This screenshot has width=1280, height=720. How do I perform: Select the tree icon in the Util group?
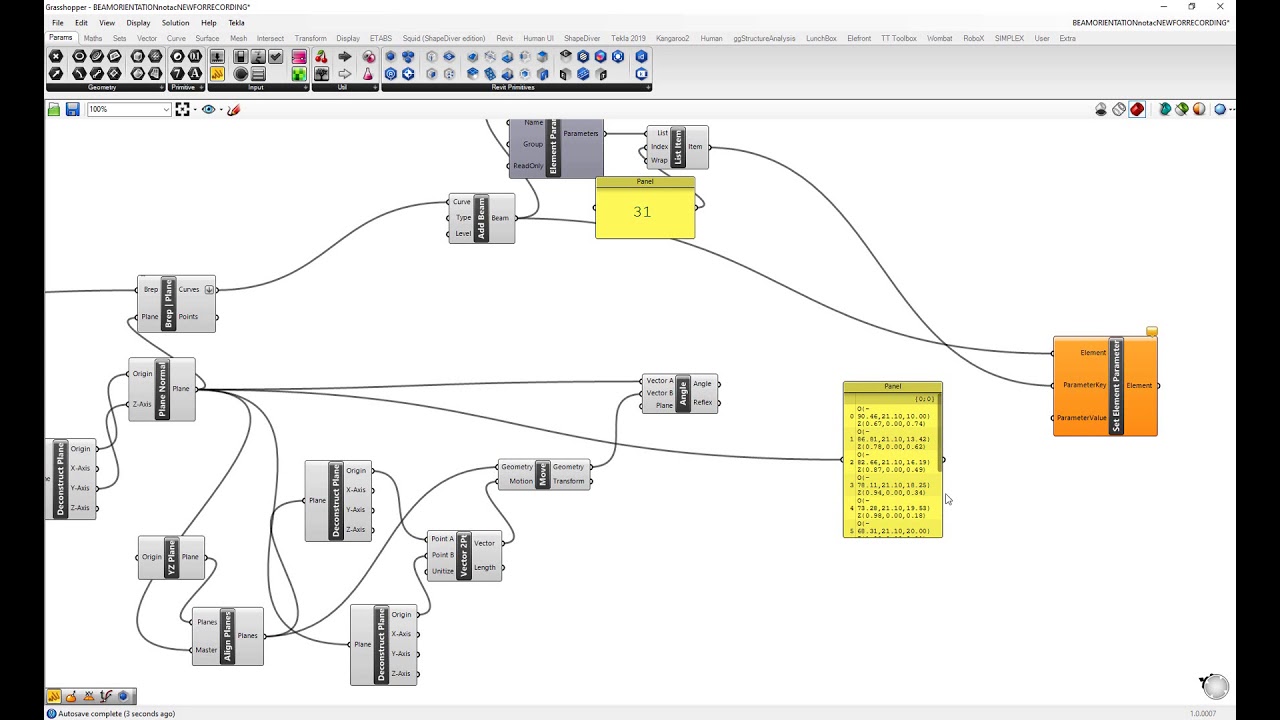coord(321,73)
